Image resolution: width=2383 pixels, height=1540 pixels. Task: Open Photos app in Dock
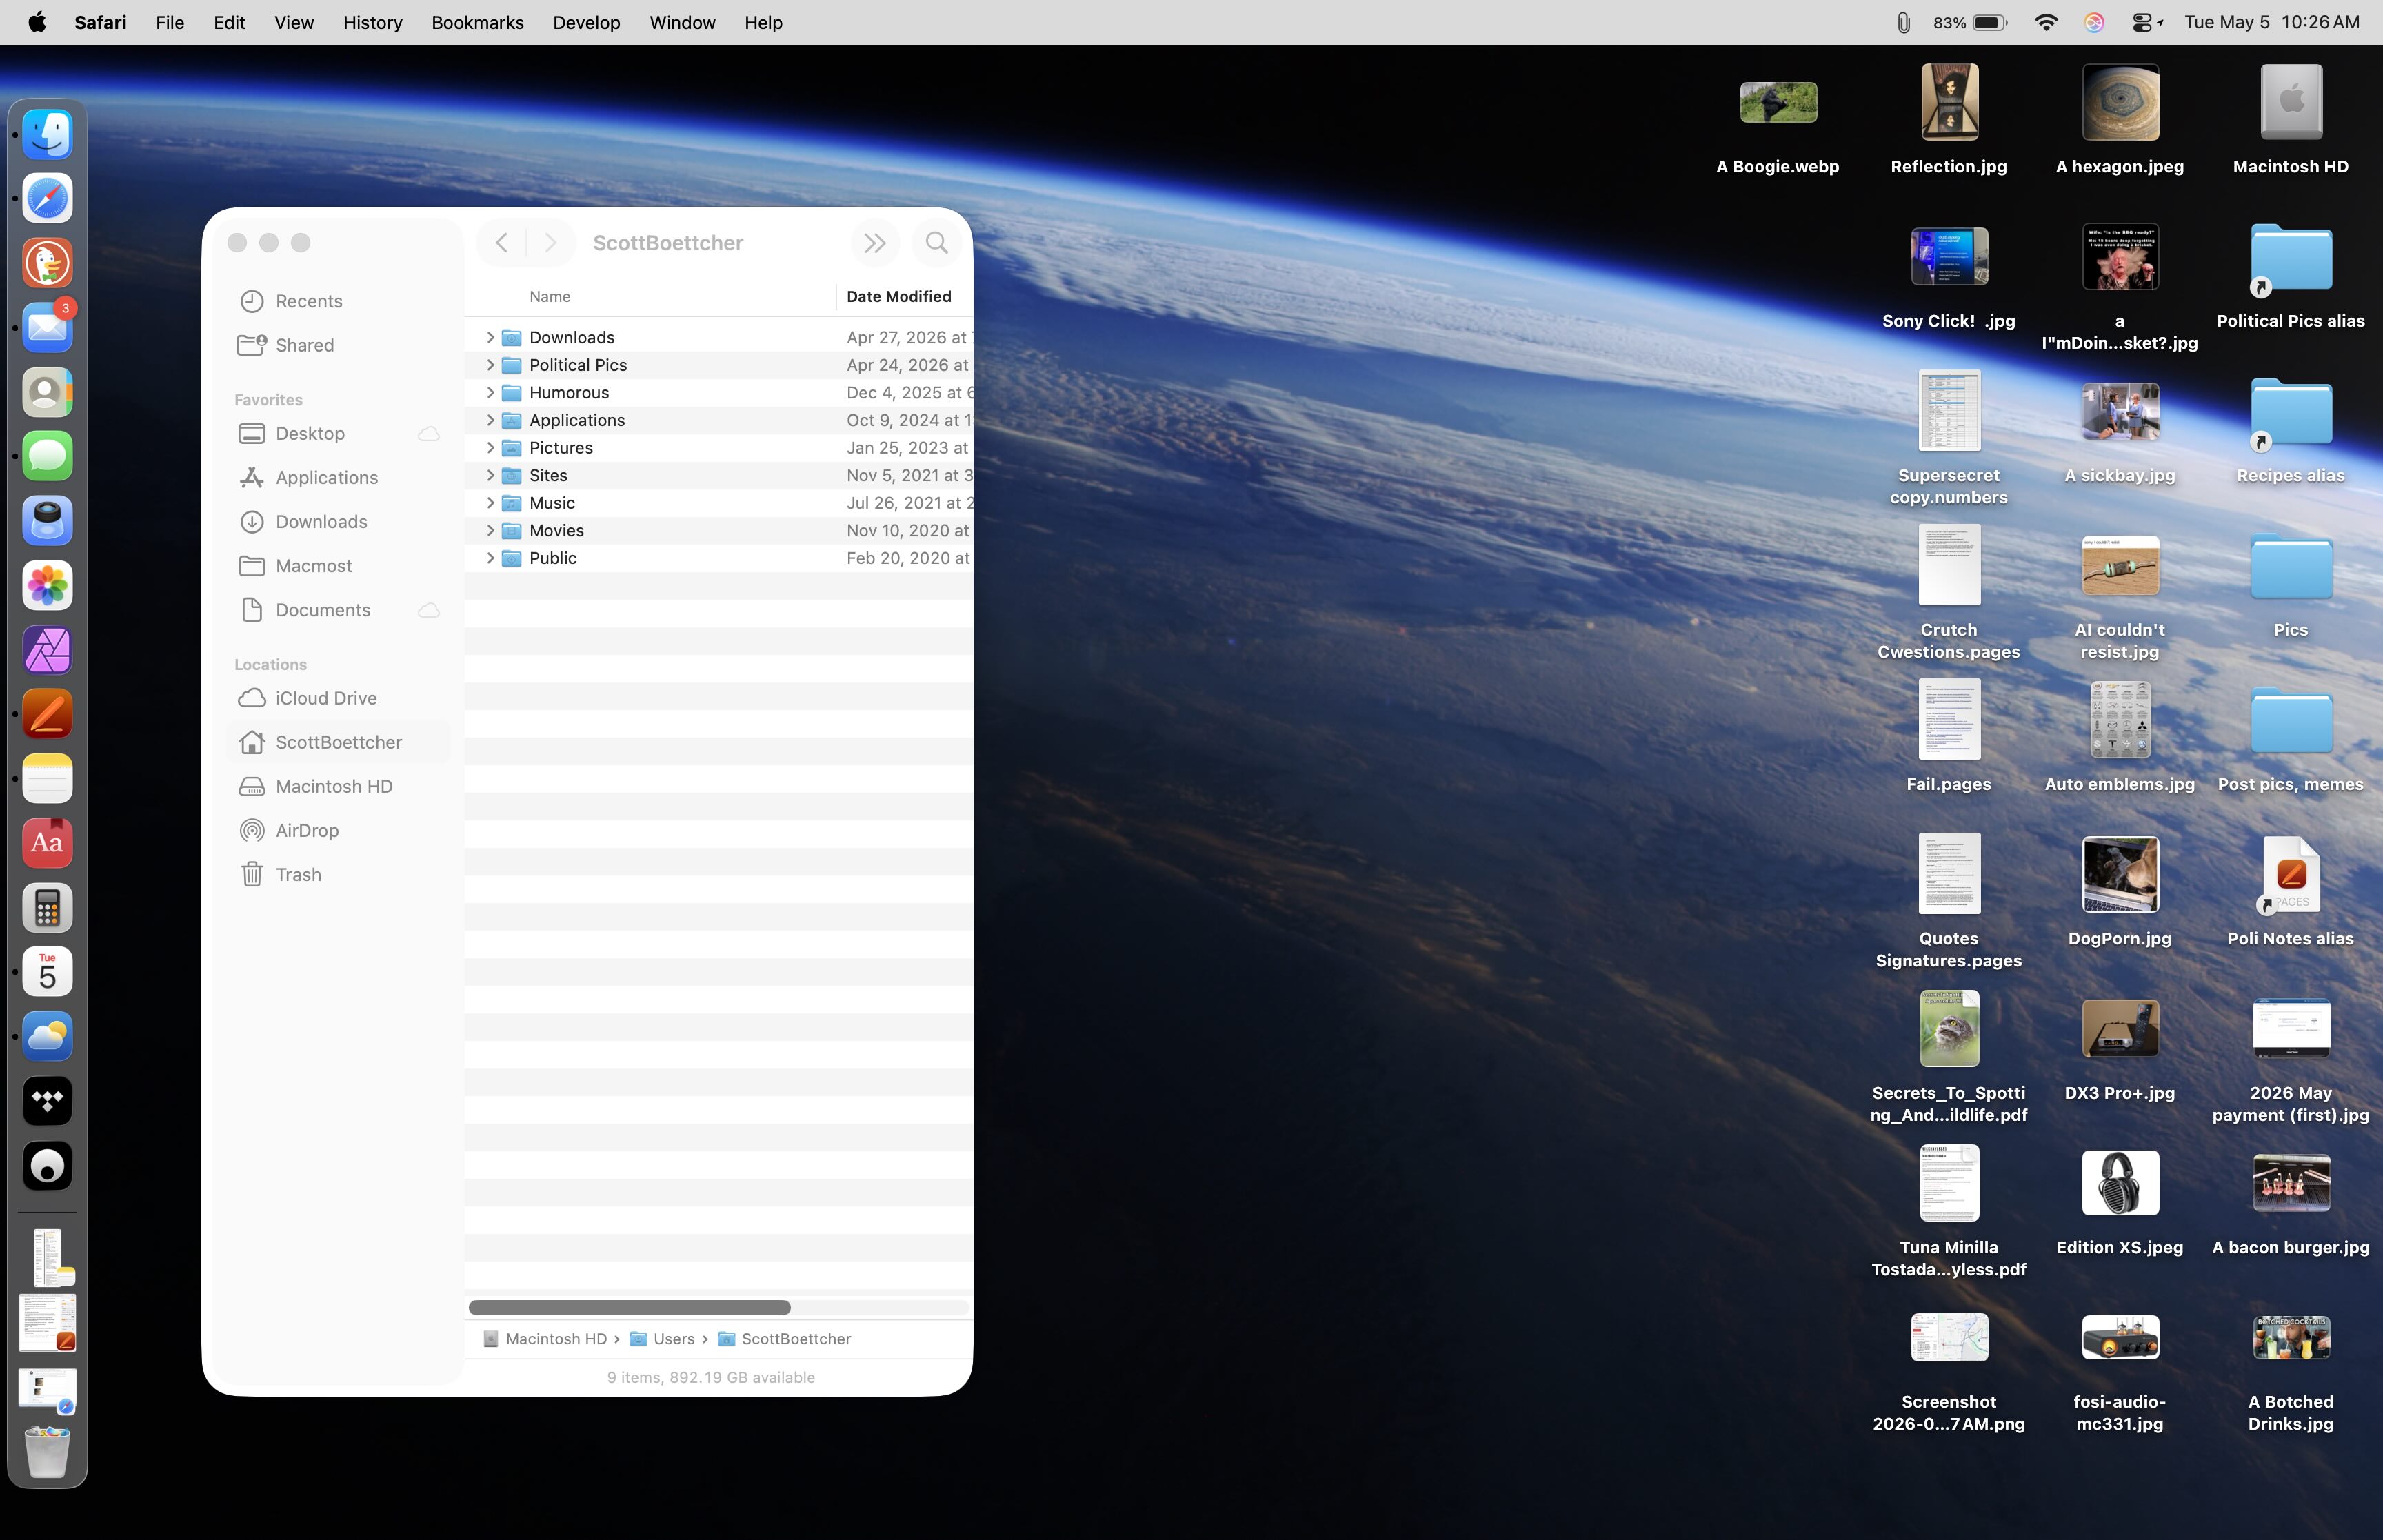pos(47,585)
